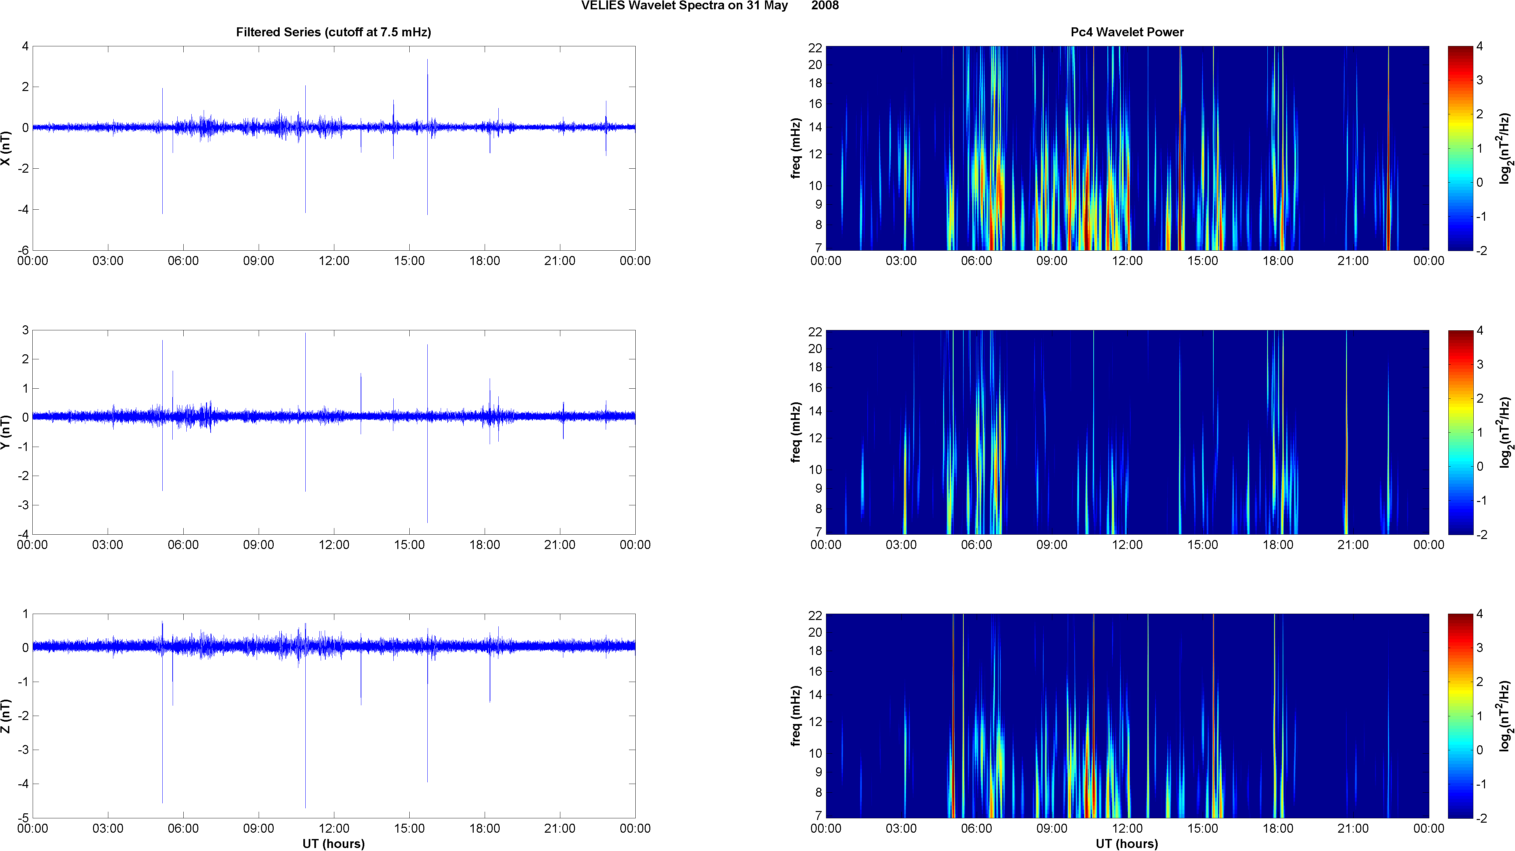Click the X (nT) axis label
The height and width of the screenshot is (851, 1515).
click(x=6, y=148)
